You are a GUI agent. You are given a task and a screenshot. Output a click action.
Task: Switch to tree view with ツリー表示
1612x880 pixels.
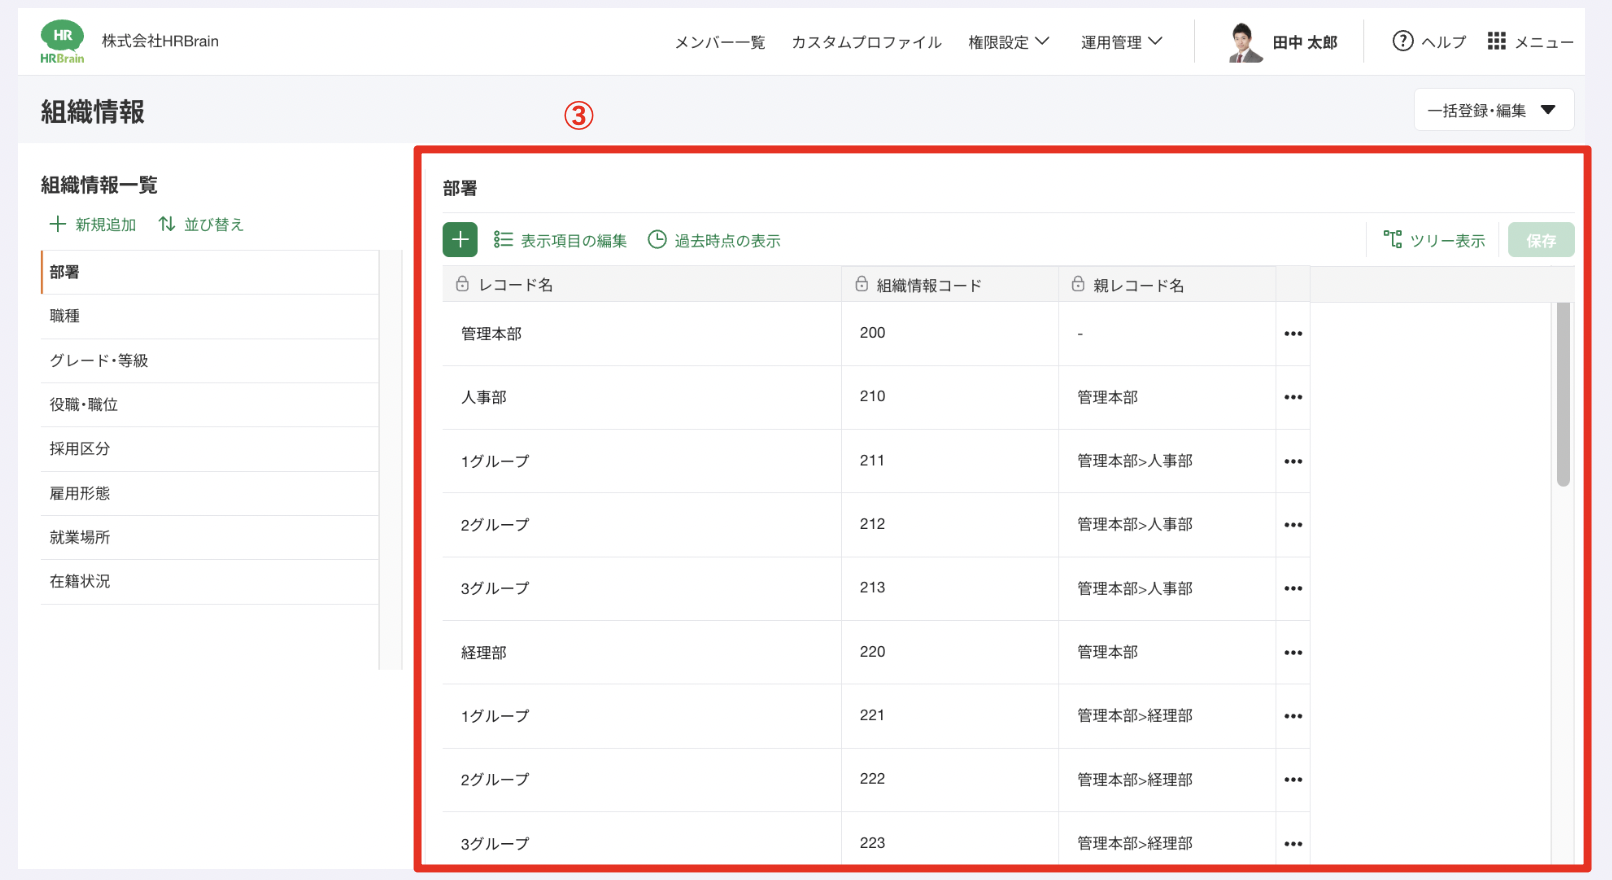tap(1434, 240)
